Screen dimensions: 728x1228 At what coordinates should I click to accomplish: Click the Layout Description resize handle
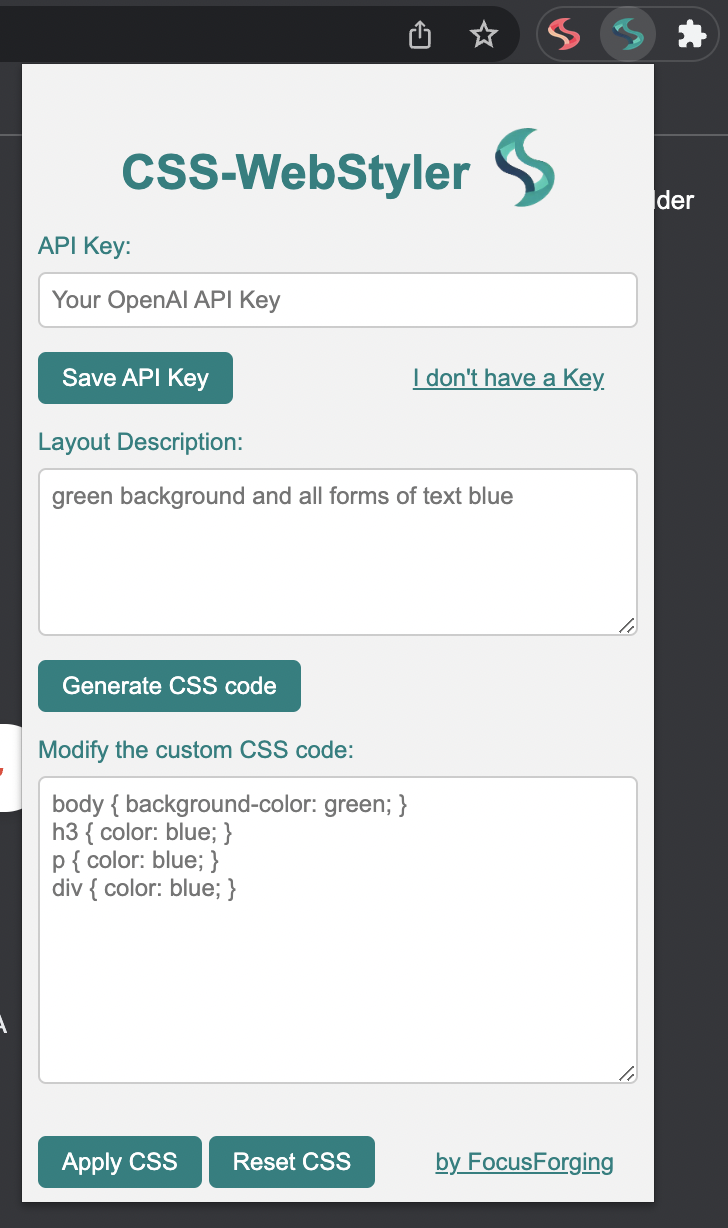[626, 624]
